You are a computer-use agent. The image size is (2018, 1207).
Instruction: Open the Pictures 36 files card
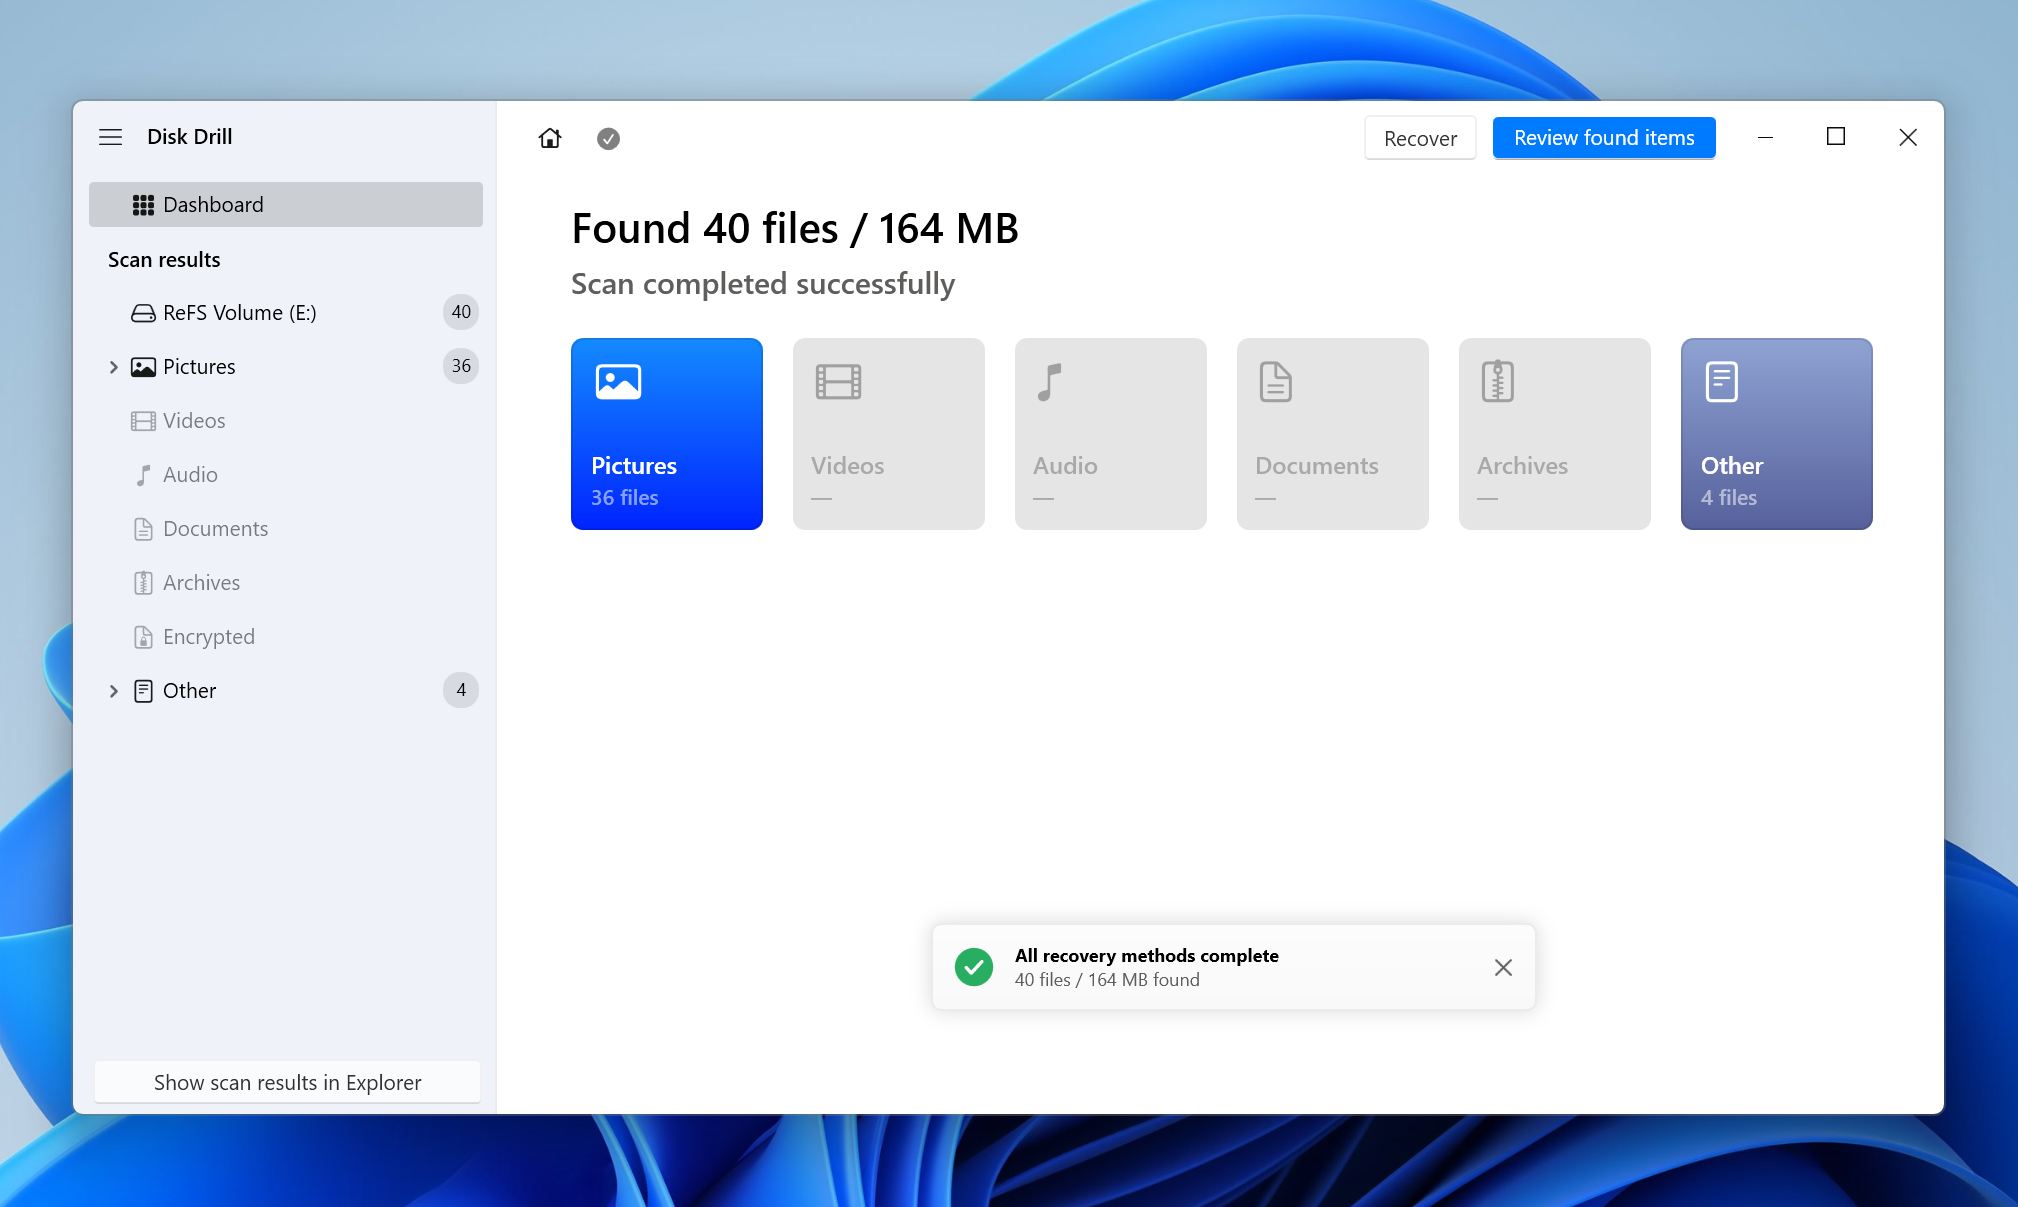click(667, 434)
